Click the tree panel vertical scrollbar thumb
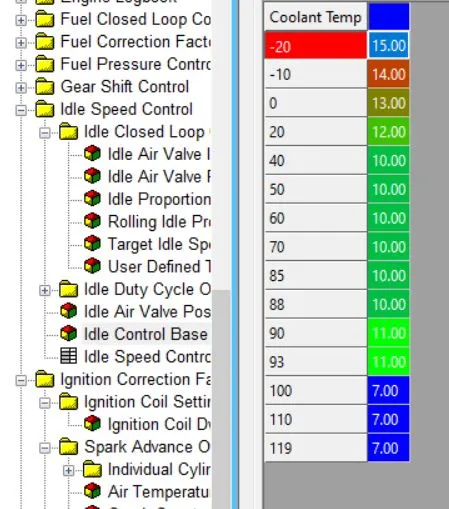This screenshot has height=509, width=449. coord(221,399)
